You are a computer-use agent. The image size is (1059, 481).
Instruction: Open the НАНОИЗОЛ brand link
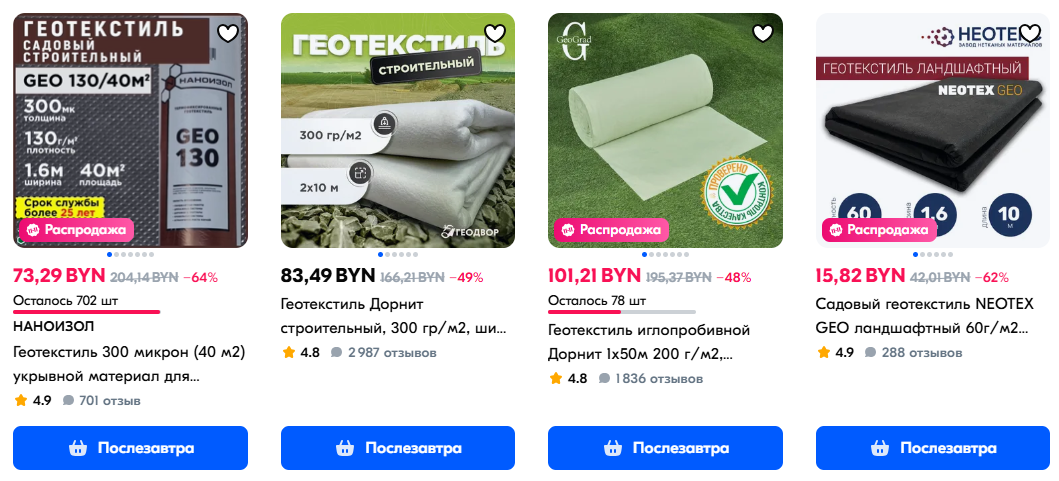tap(53, 327)
